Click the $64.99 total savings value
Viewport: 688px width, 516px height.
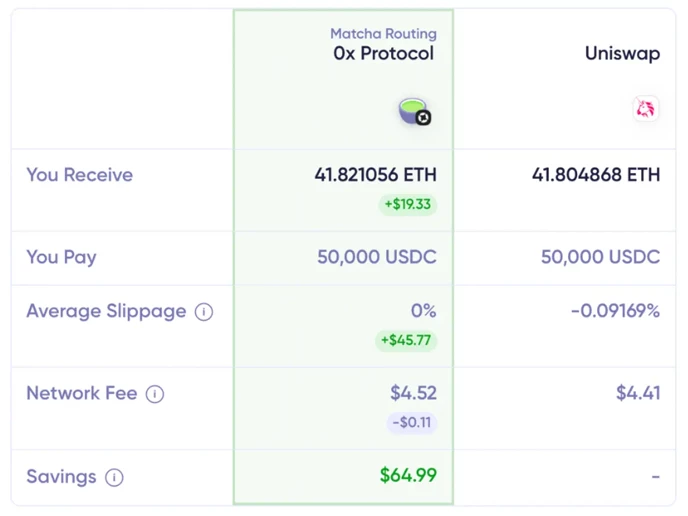coord(408,475)
